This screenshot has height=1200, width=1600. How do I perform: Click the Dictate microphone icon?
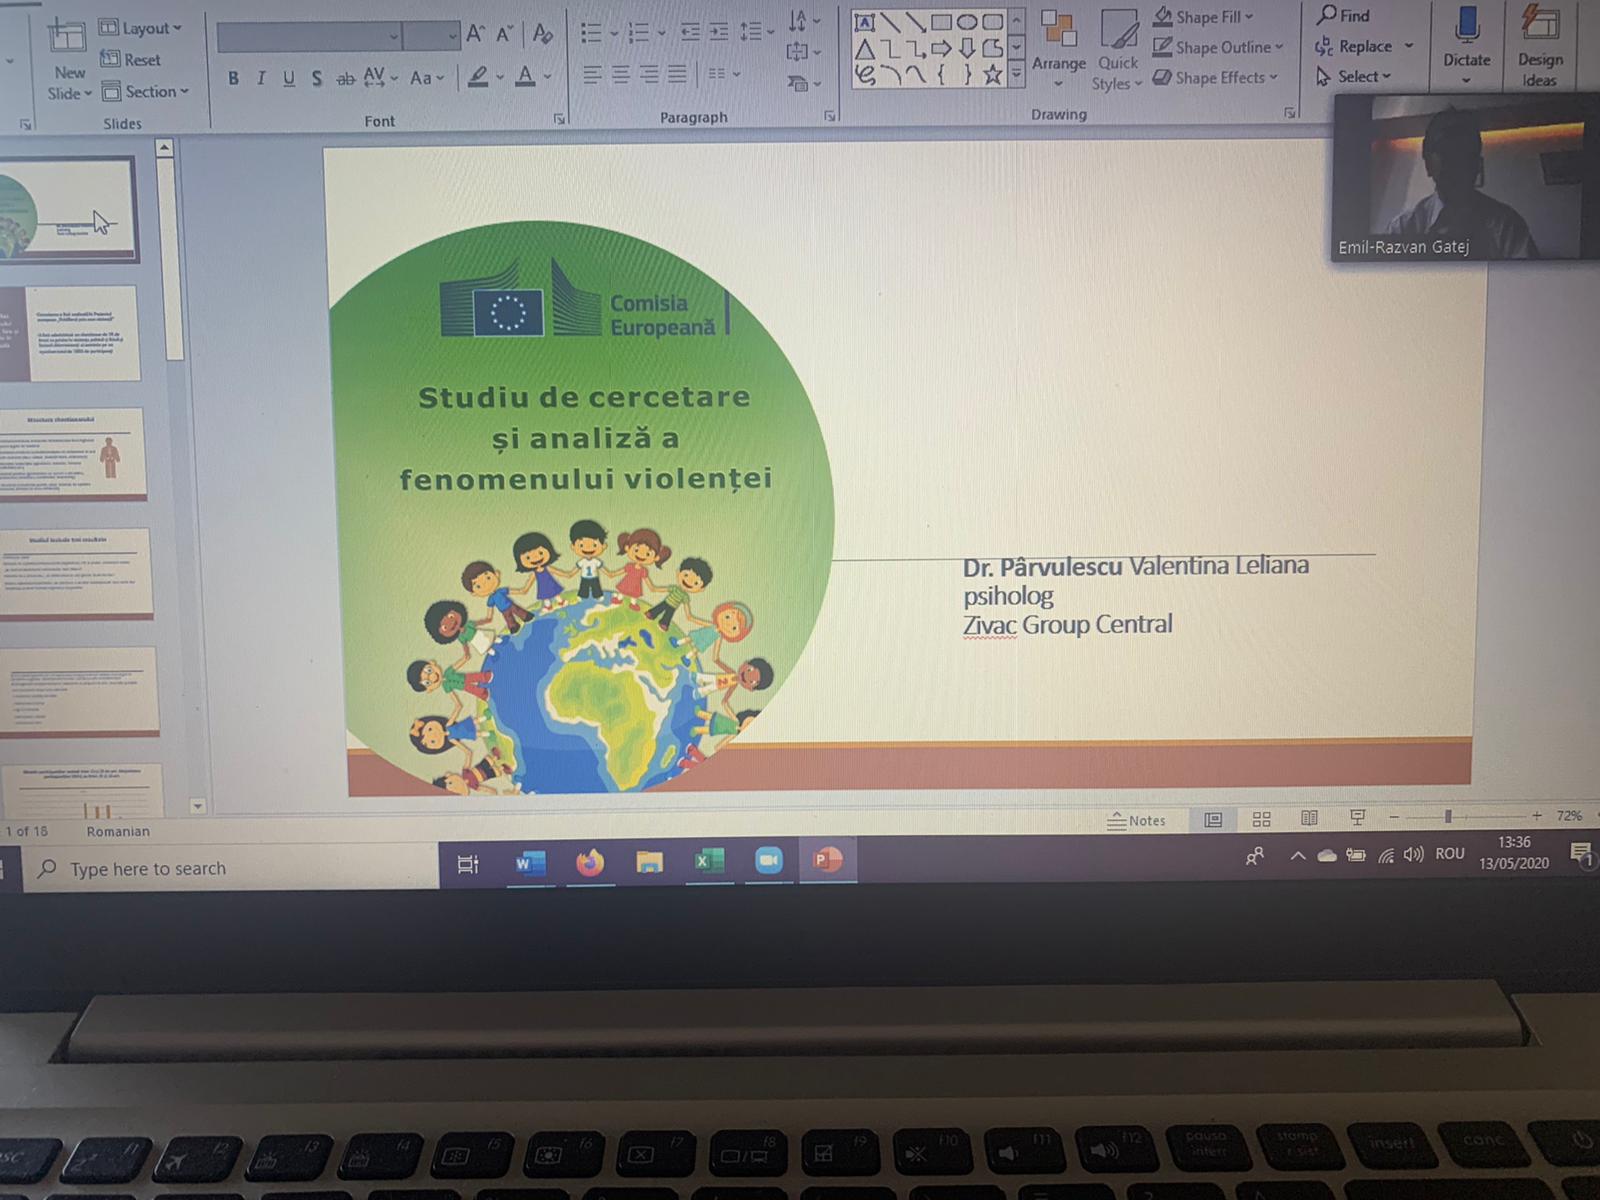pyautogui.click(x=1466, y=28)
